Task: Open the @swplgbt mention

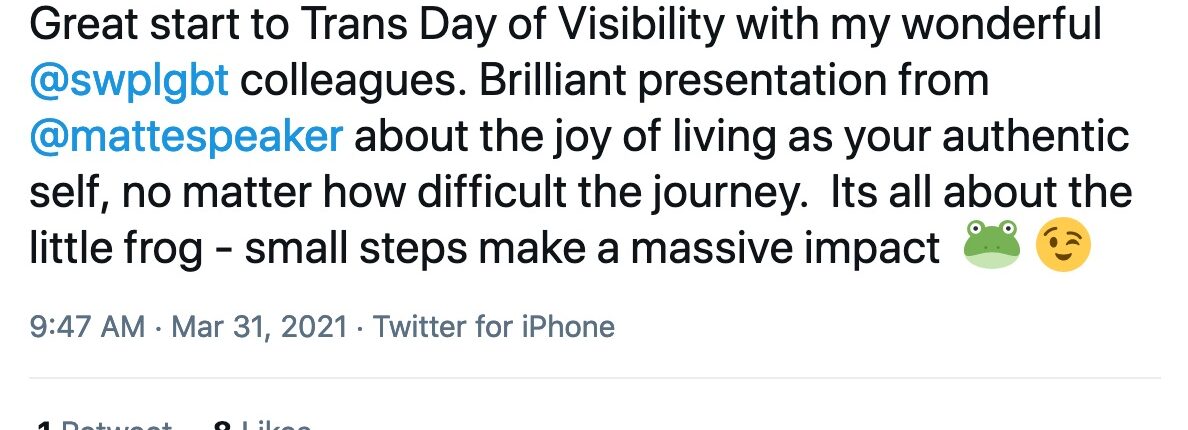Action: (x=129, y=81)
